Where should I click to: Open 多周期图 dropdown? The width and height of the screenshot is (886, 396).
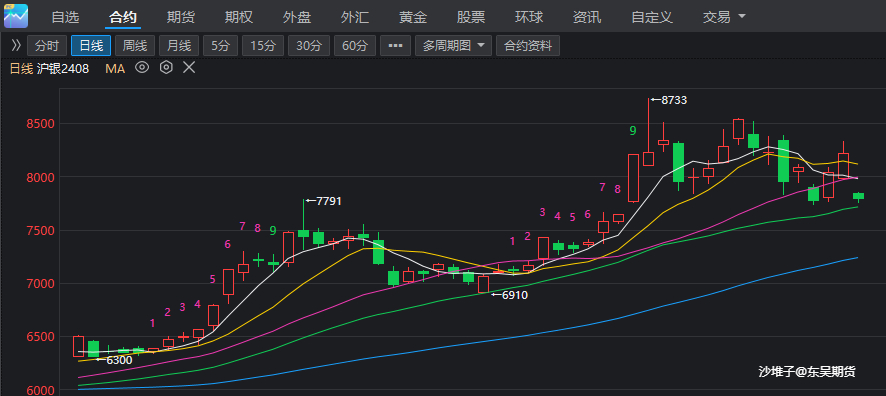click(454, 46)
